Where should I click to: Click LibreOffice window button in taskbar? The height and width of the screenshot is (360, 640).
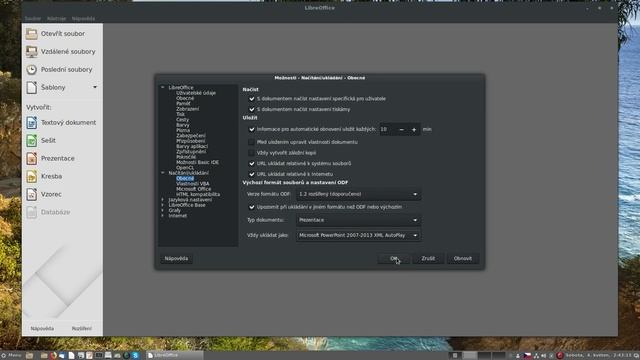pos(174,356)
